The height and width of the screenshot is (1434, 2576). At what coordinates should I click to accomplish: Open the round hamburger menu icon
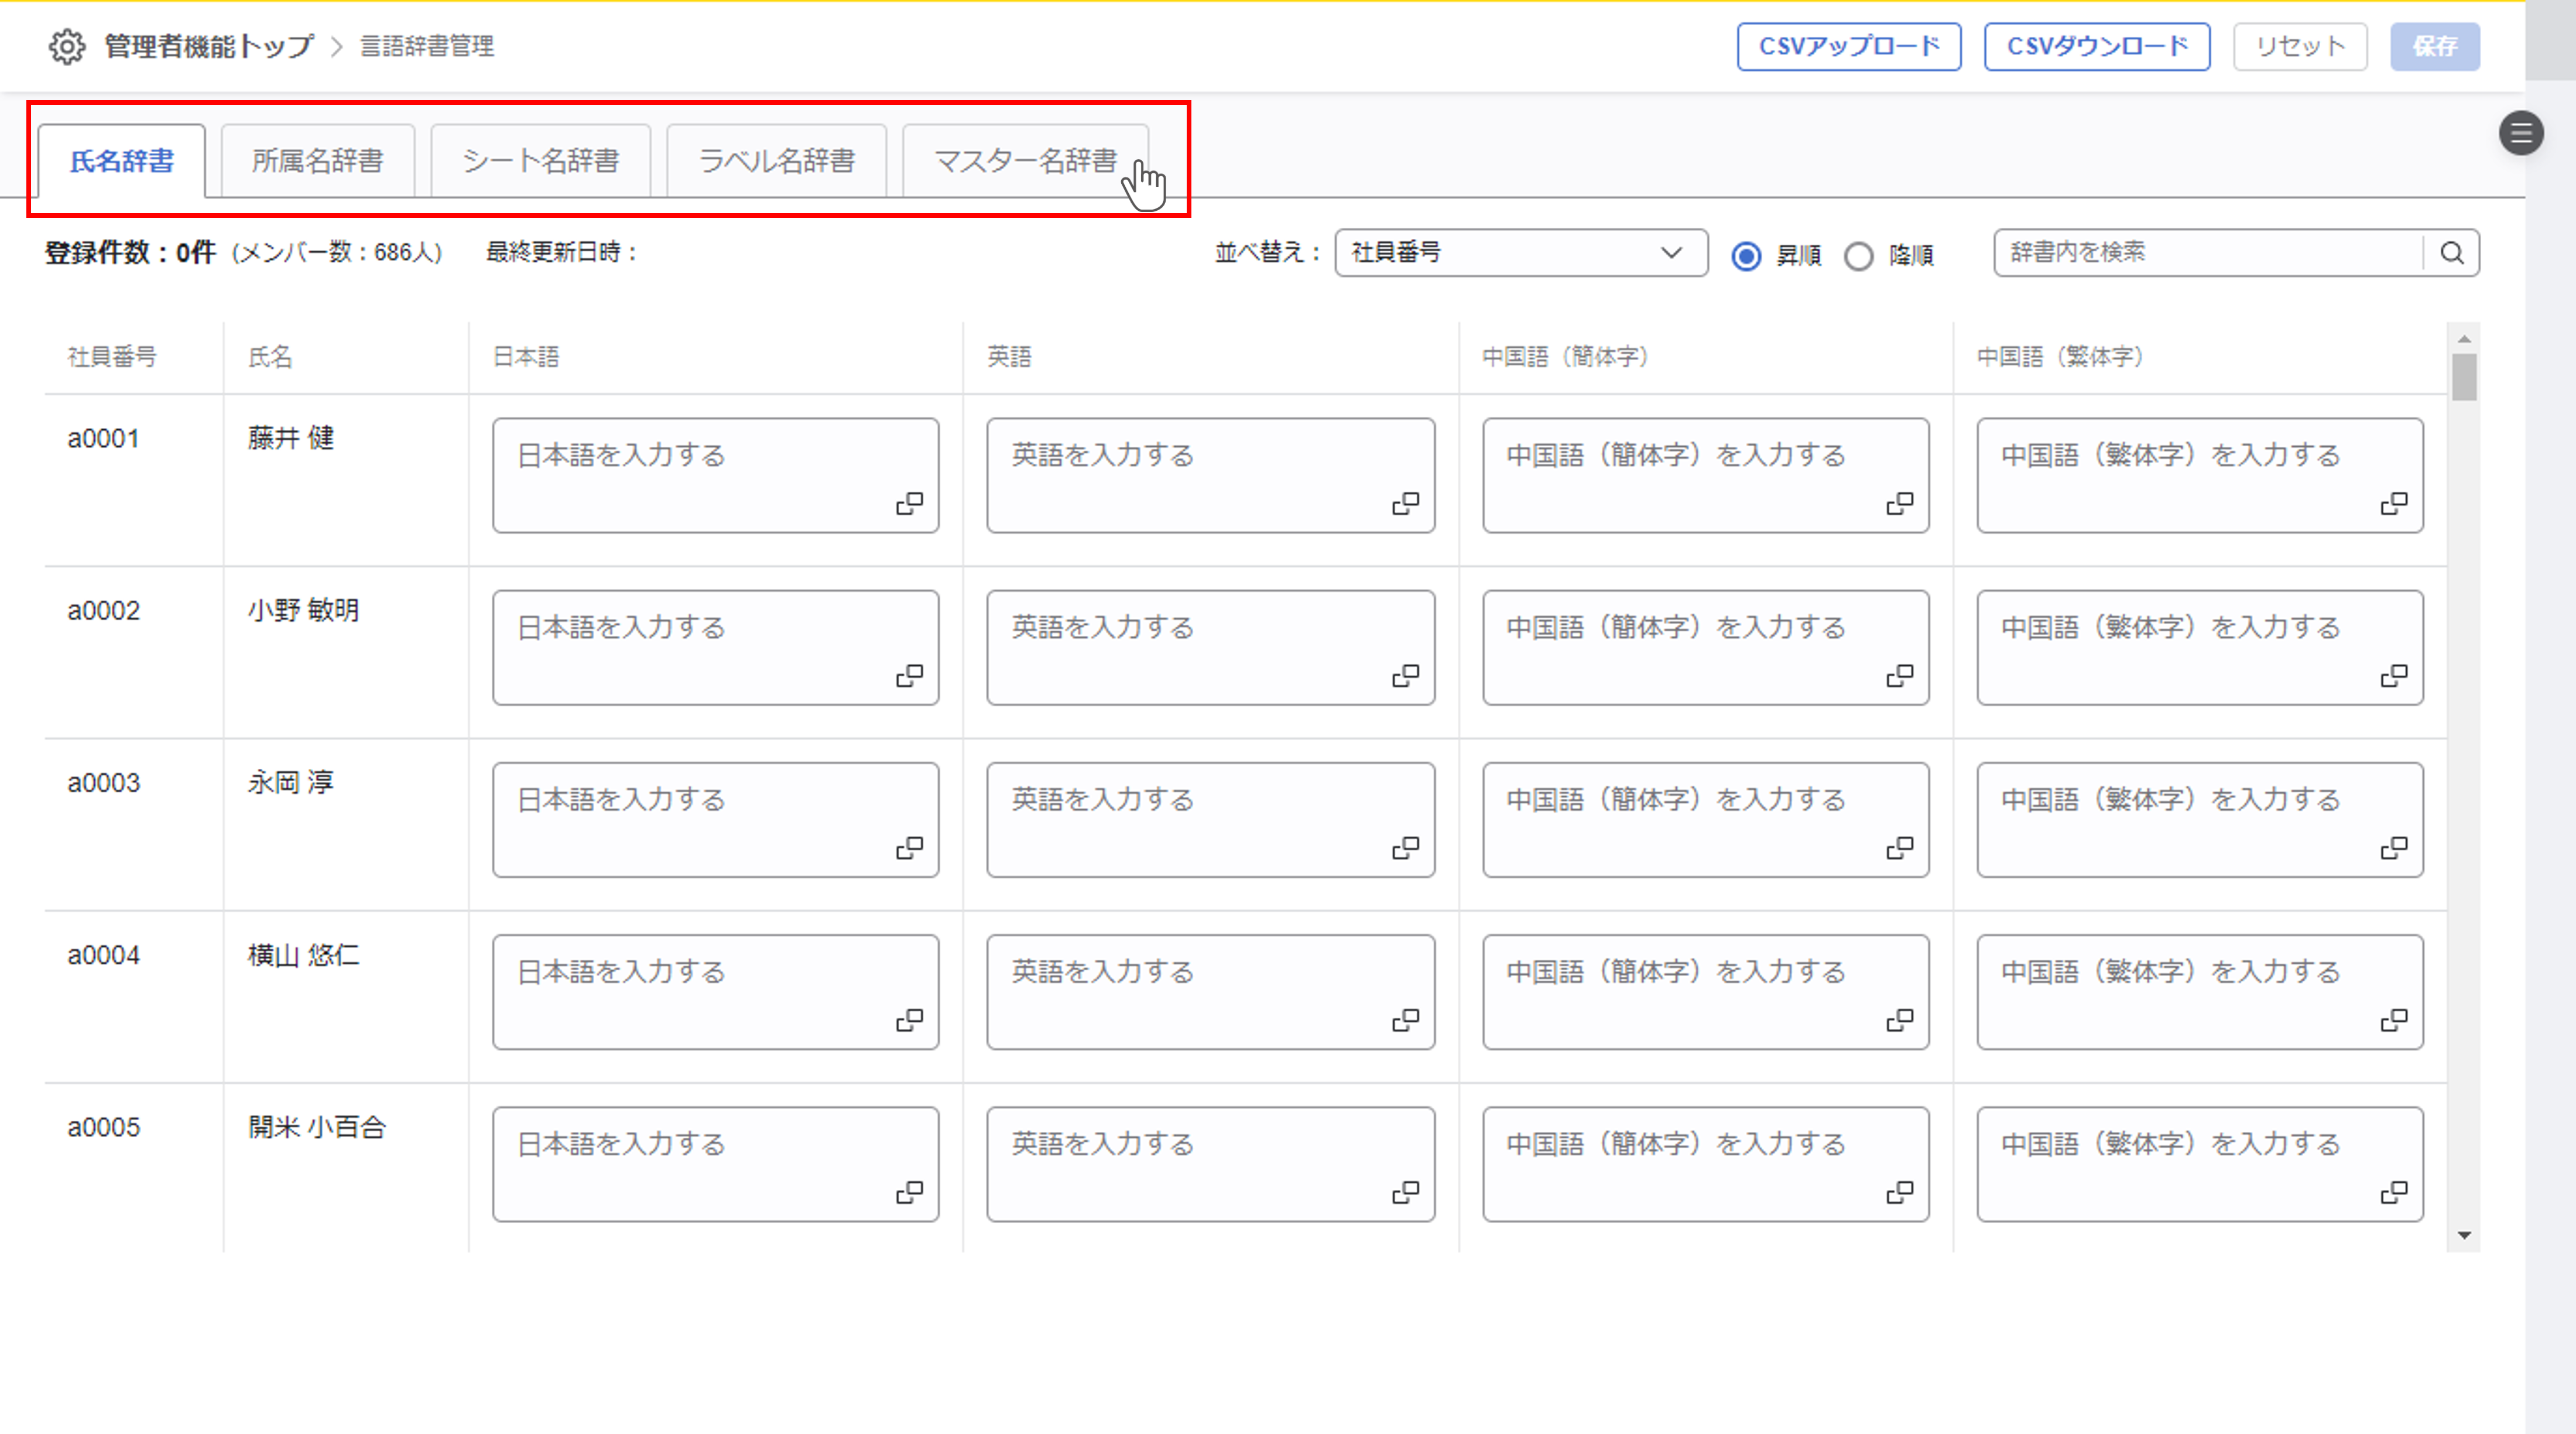pyautogui.click(x=2520, y=133)
